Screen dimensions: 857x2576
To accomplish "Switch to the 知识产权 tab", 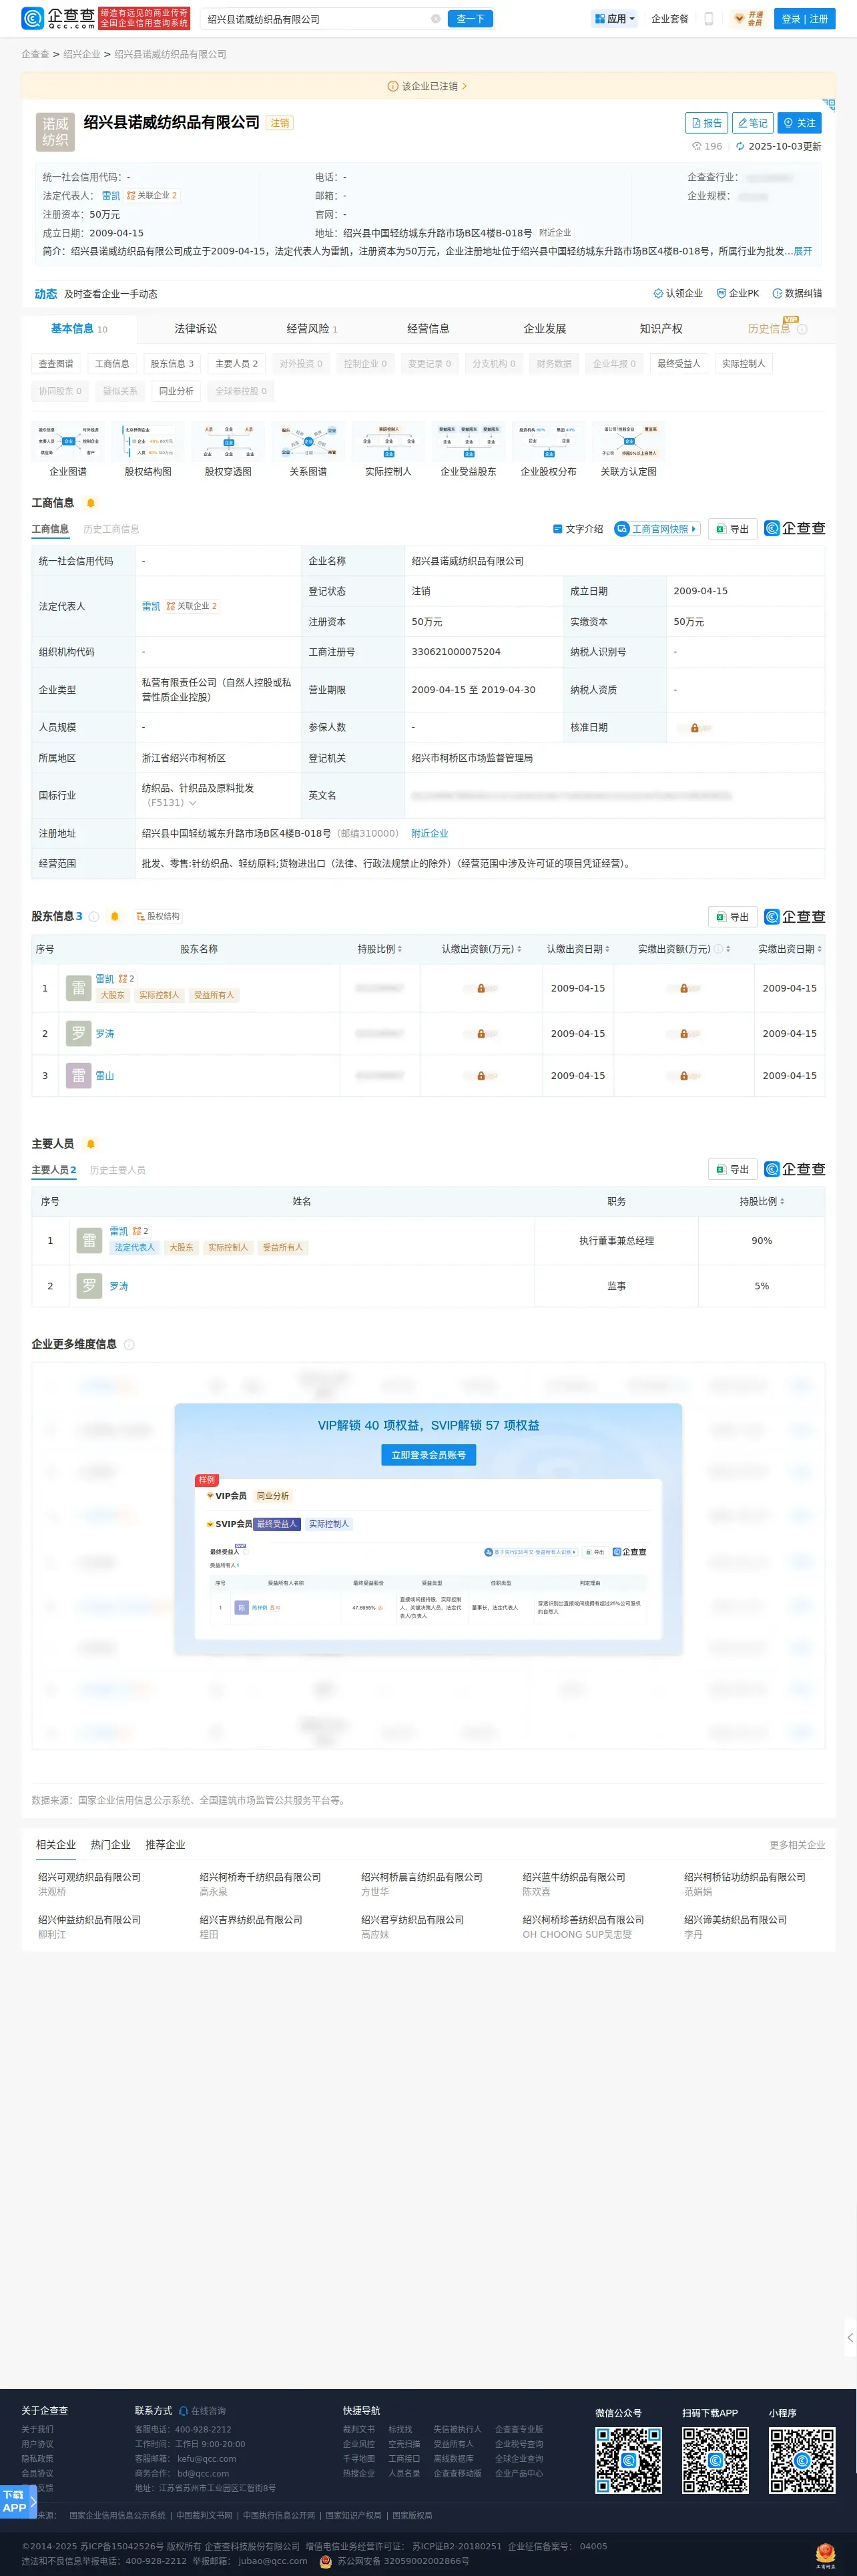I will click(661, 328).
